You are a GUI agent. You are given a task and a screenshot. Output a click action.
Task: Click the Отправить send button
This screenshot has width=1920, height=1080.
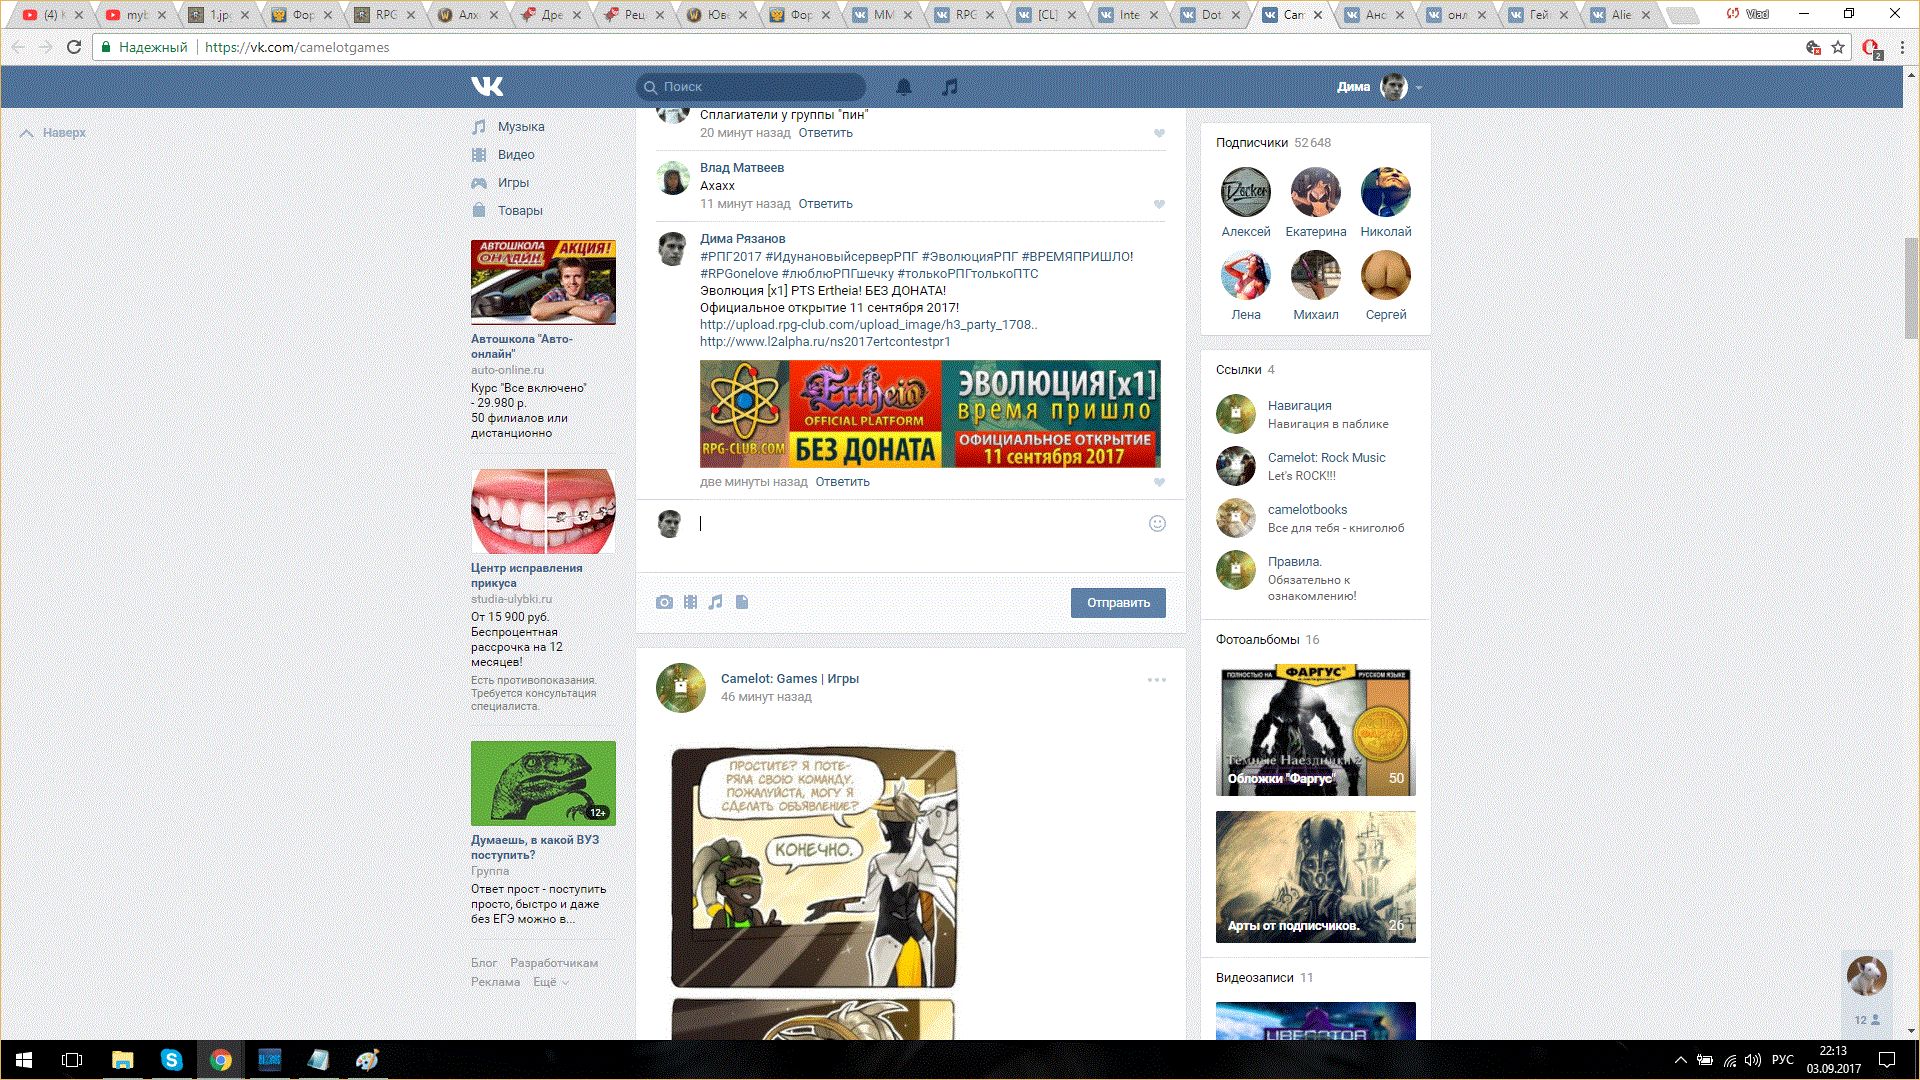coord(1118,603)
